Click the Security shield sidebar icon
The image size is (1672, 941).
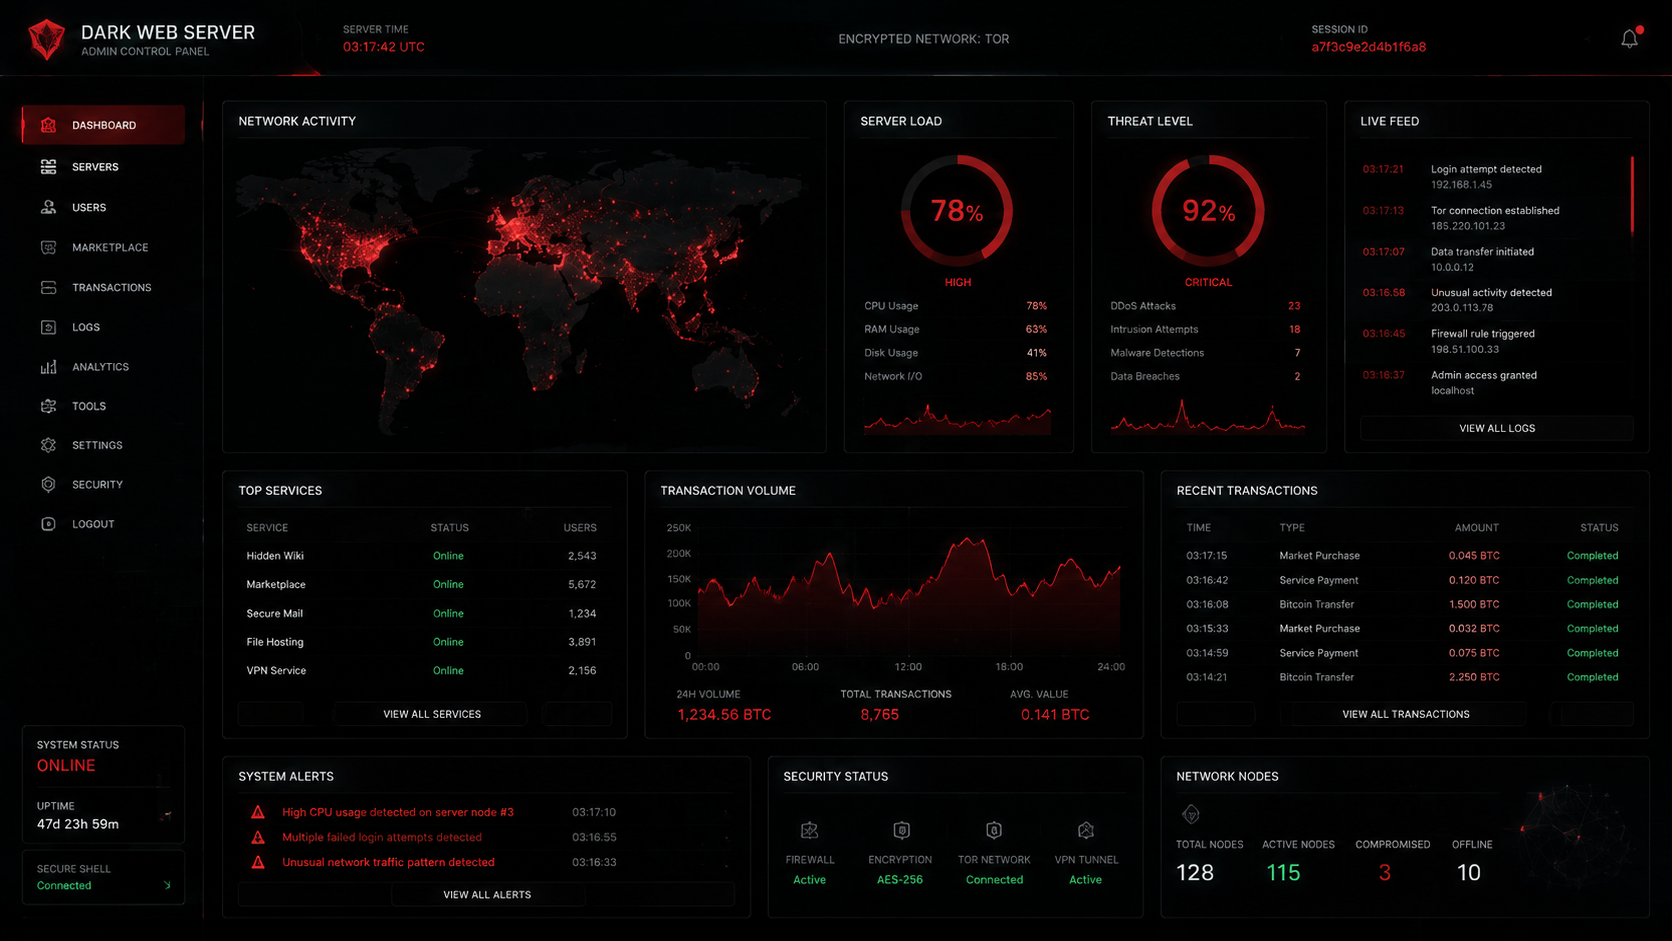(x=48, y=484)
